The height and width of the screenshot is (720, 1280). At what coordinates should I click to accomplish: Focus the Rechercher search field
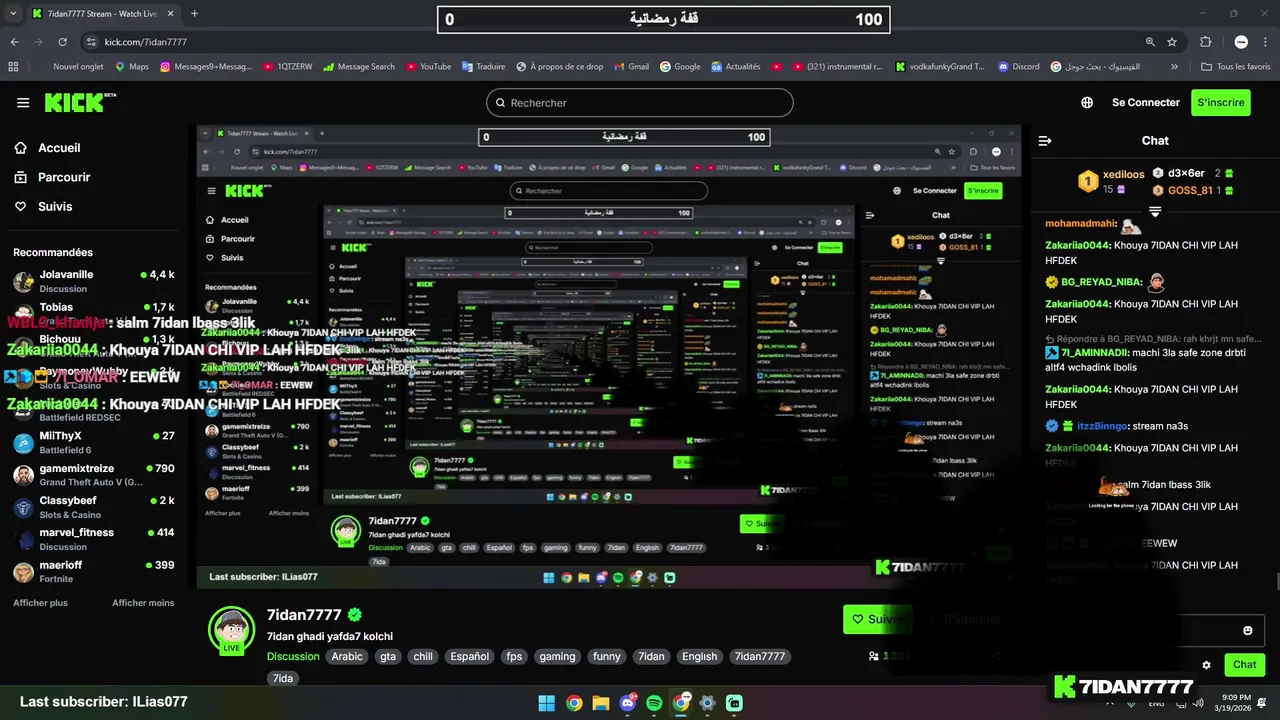pyautogui.click(x=640, y=103)
